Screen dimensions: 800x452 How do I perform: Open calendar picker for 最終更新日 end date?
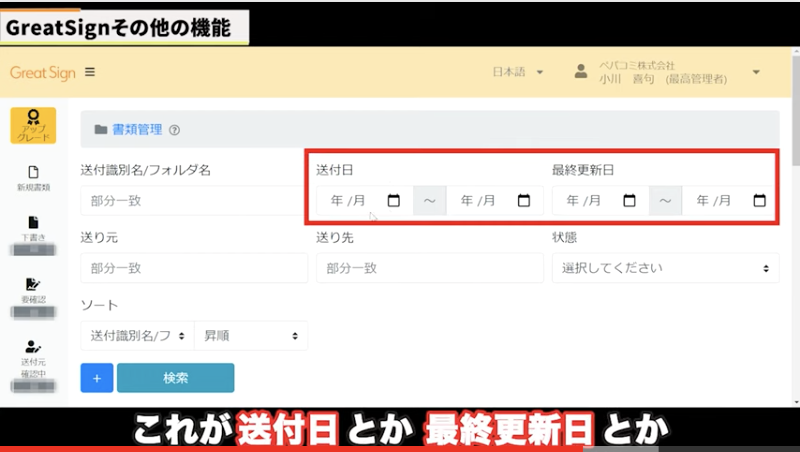(759, 201)
